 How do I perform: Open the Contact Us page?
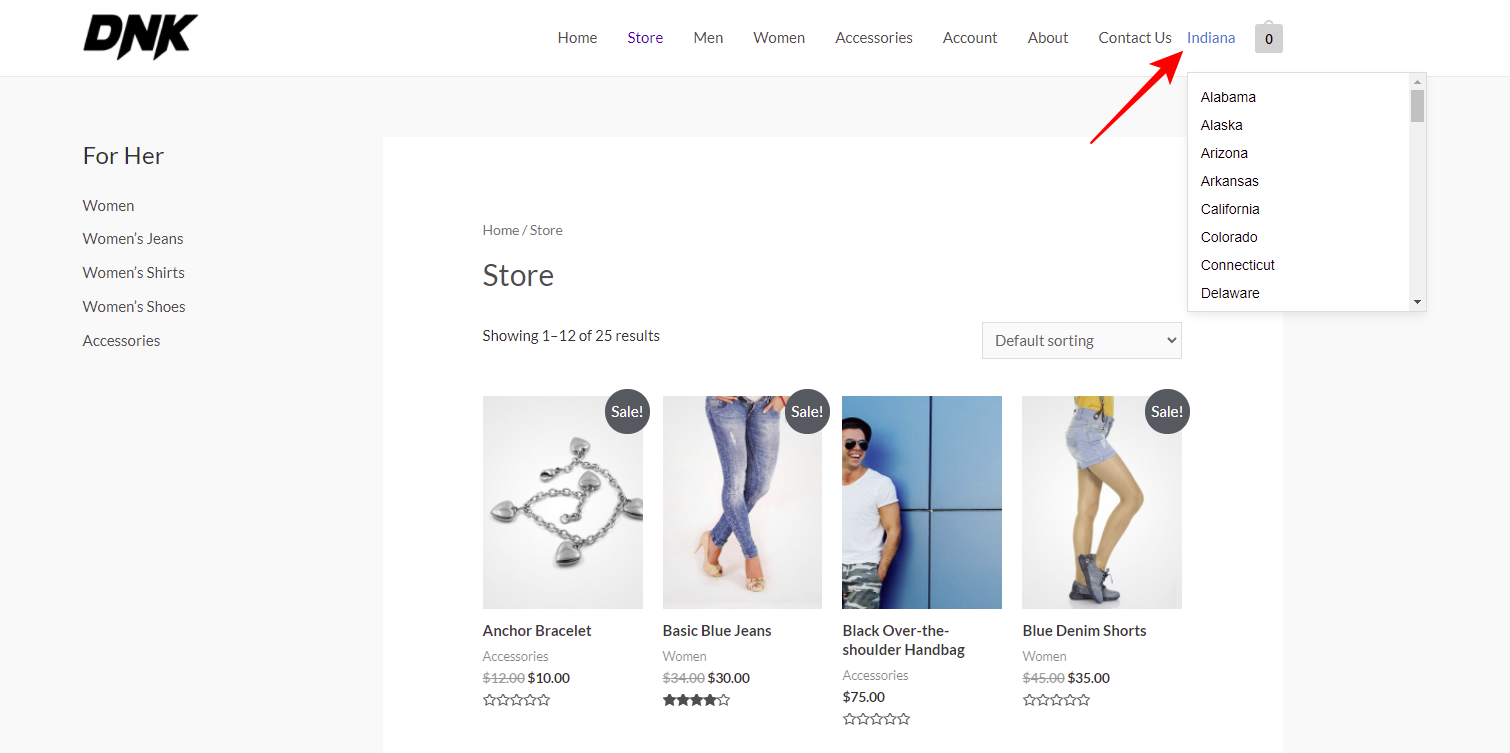point(1134,38)
